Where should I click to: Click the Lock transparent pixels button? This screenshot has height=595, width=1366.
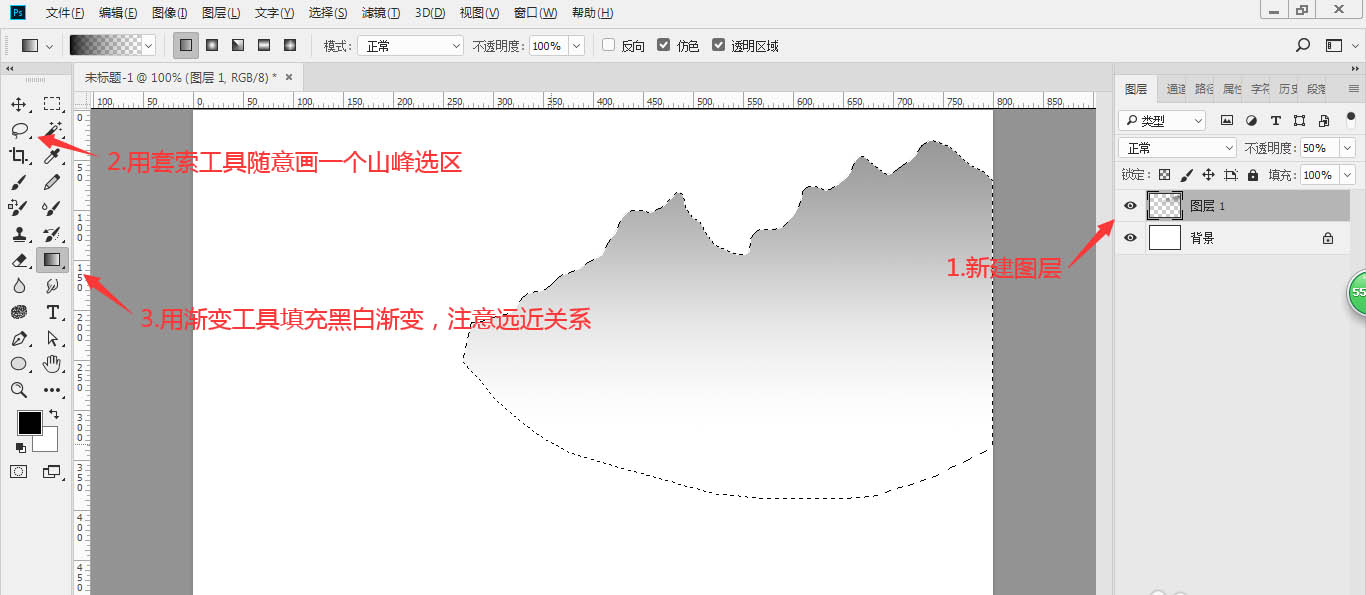[1165, 174]
